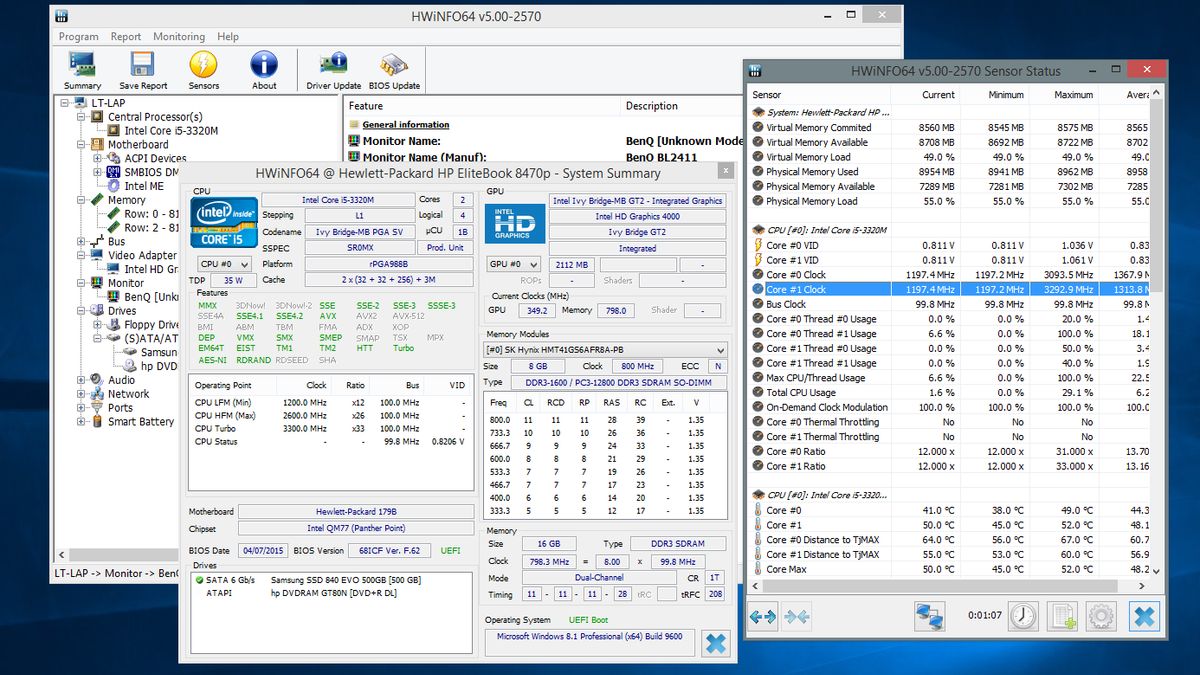Select Intel ME tree node

click(x=144, y=186)
